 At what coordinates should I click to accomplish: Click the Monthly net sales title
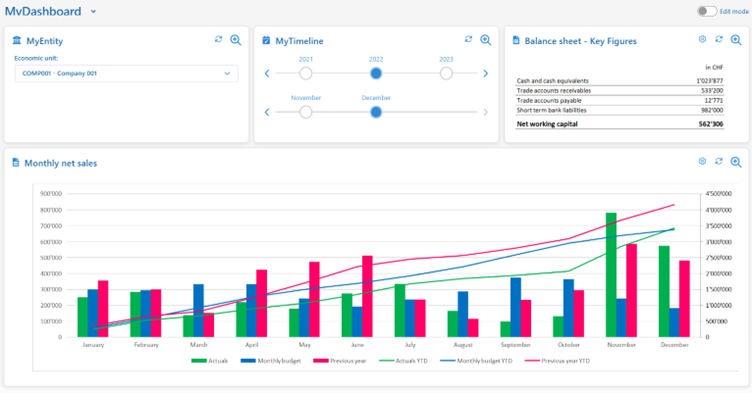[x=61, y=163]
